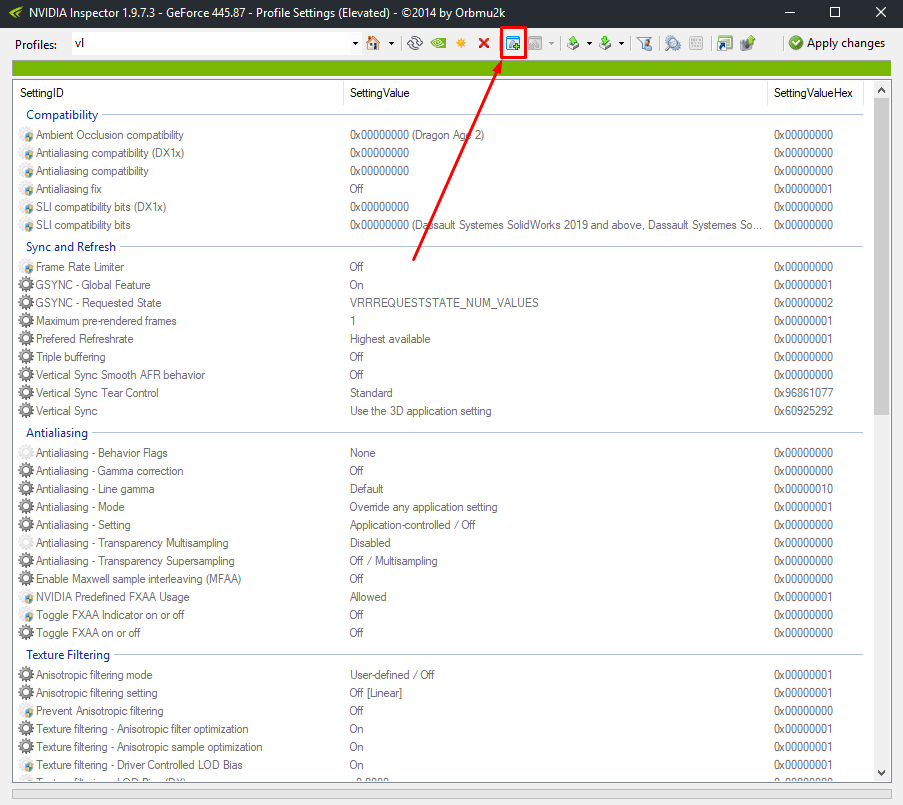Select Antialiasing - Mode setting
Viewport: 903px width, 805px height.
click(x=80, y=507)
